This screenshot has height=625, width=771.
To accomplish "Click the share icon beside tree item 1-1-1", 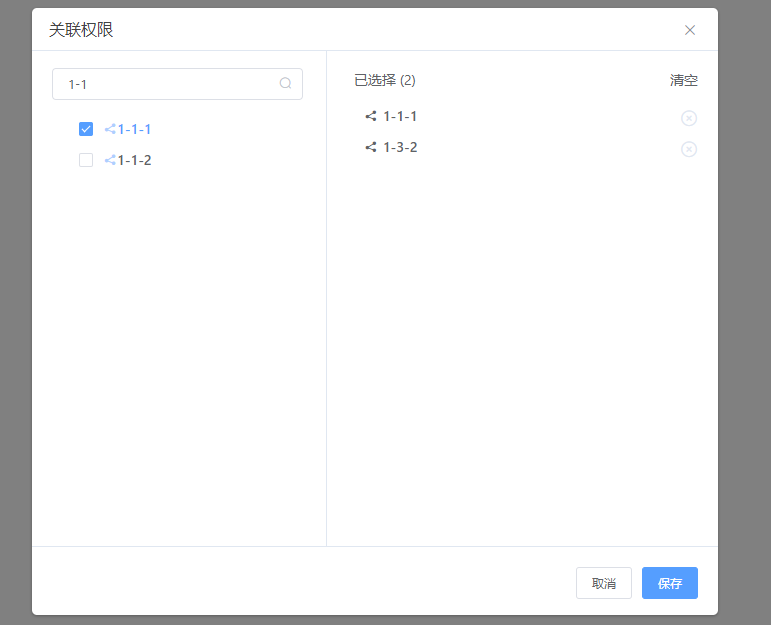I will [x=110, y=129].
